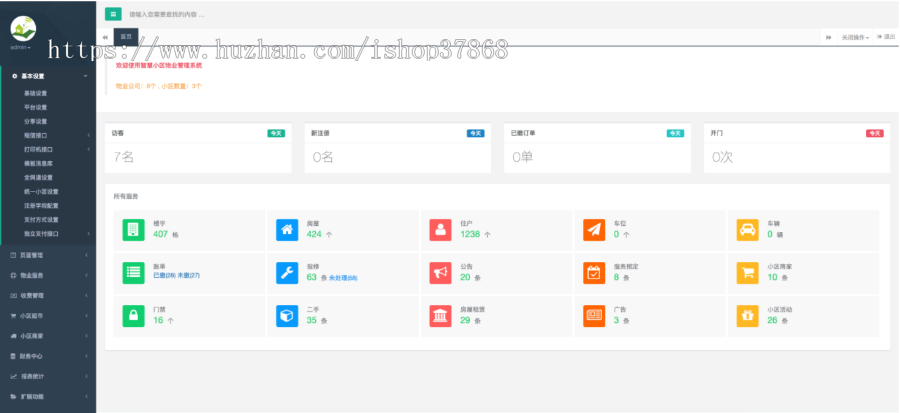900x413 pixels.
Task: Expand the 扩展功能 menu arrow
Action: pos(86,396)
